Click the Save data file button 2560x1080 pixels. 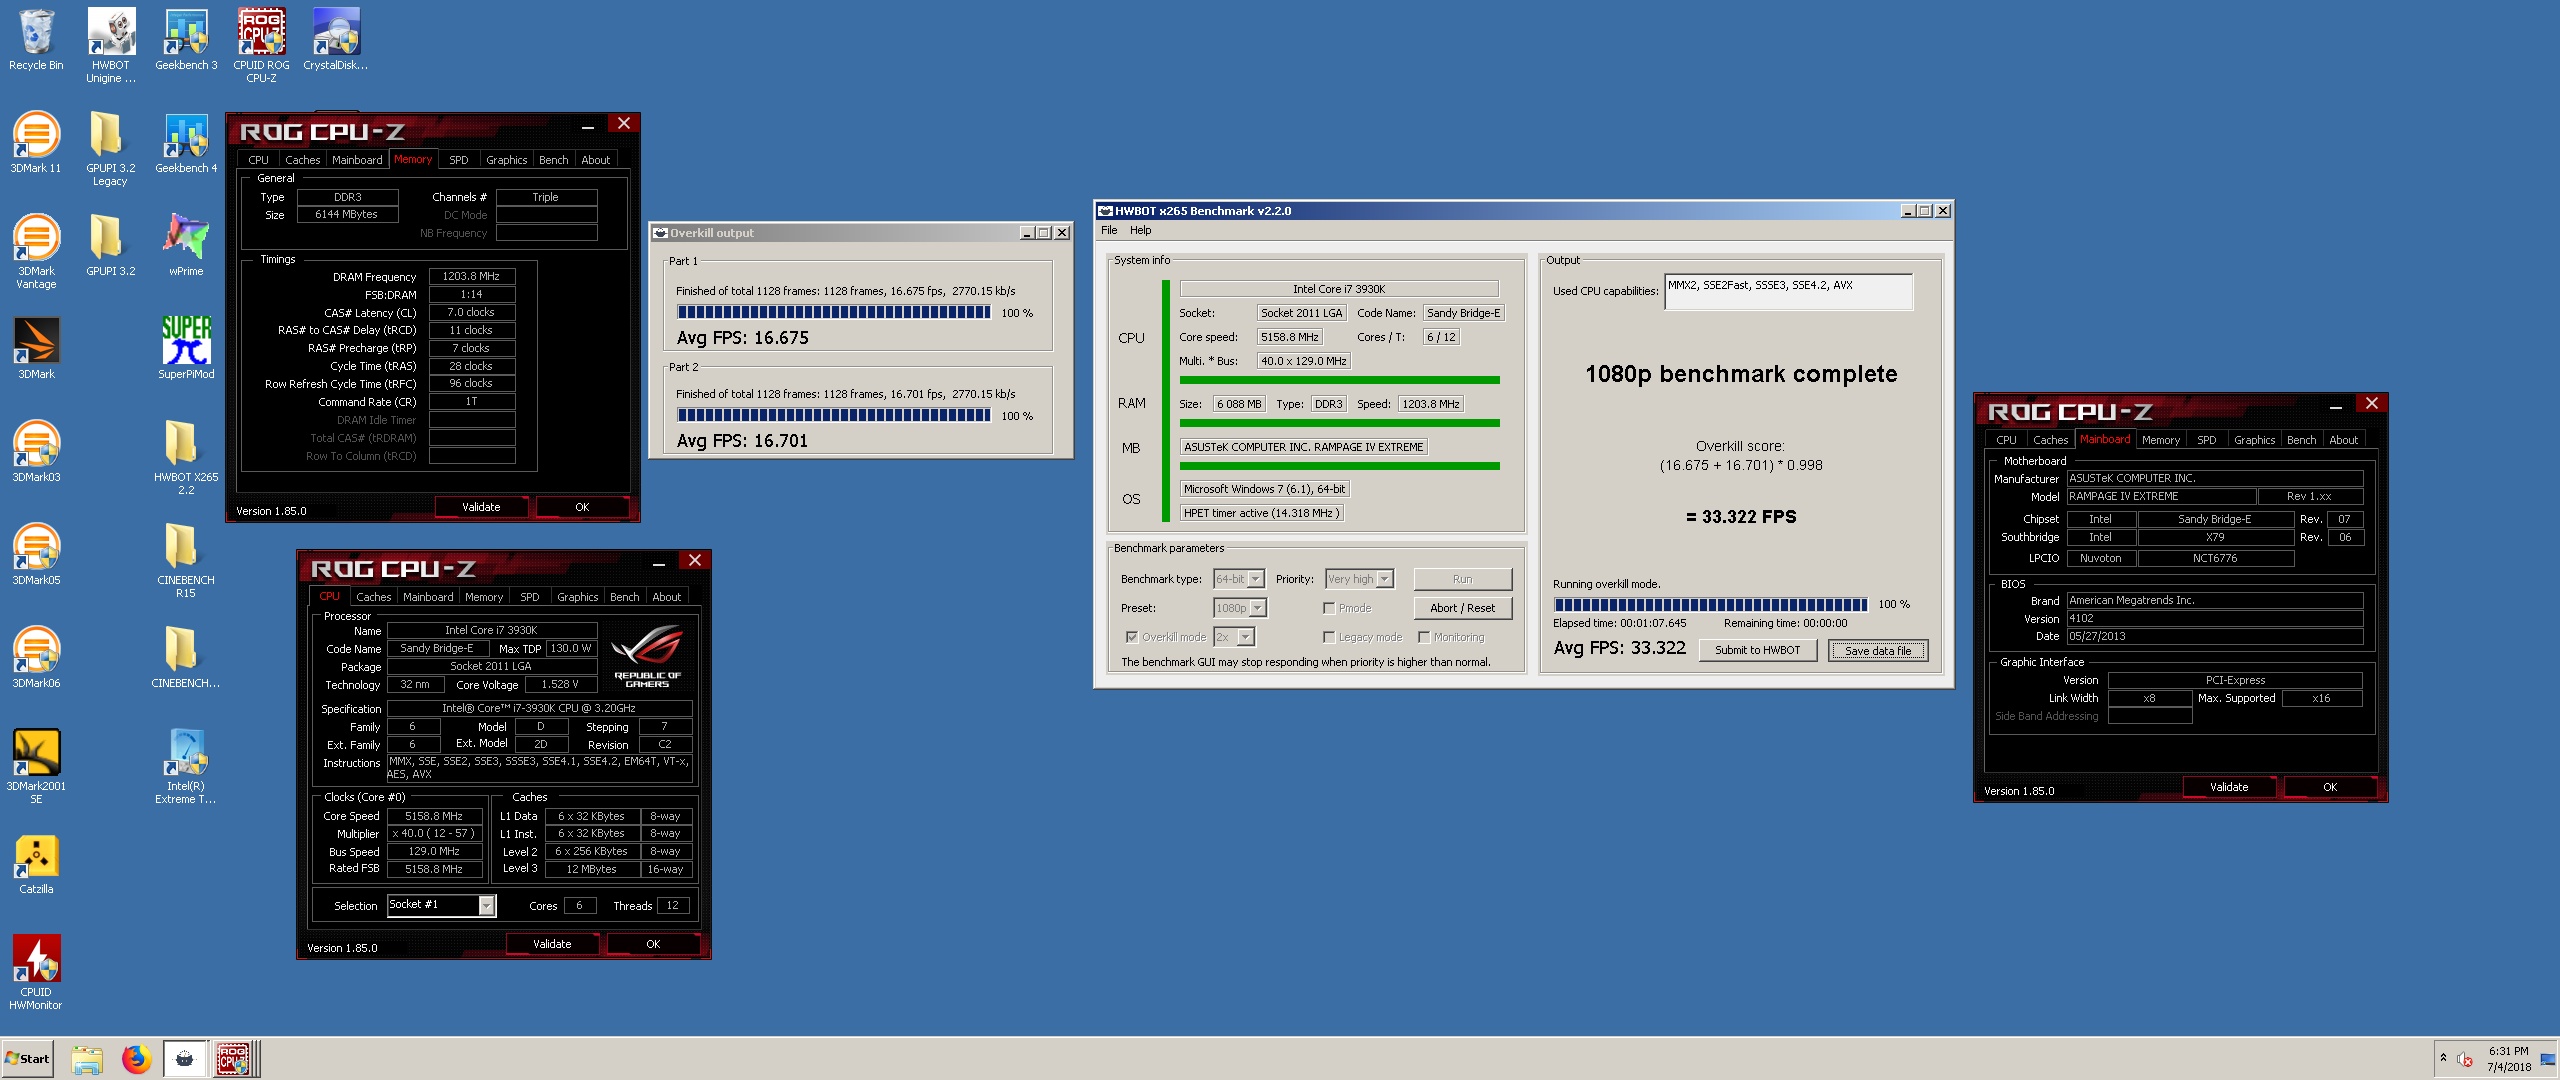[x=1877, y=651]
